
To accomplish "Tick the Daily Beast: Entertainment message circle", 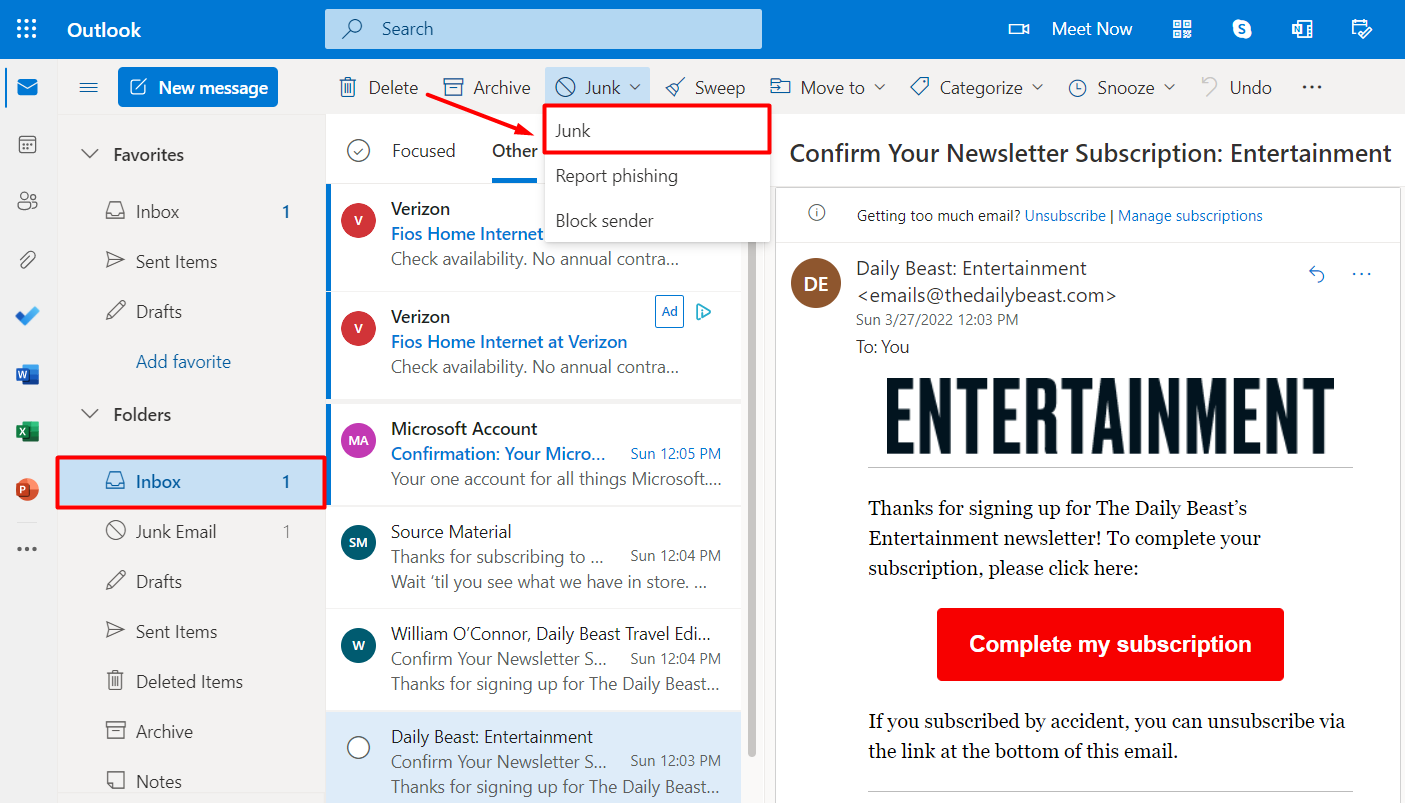I will [358, 747].
